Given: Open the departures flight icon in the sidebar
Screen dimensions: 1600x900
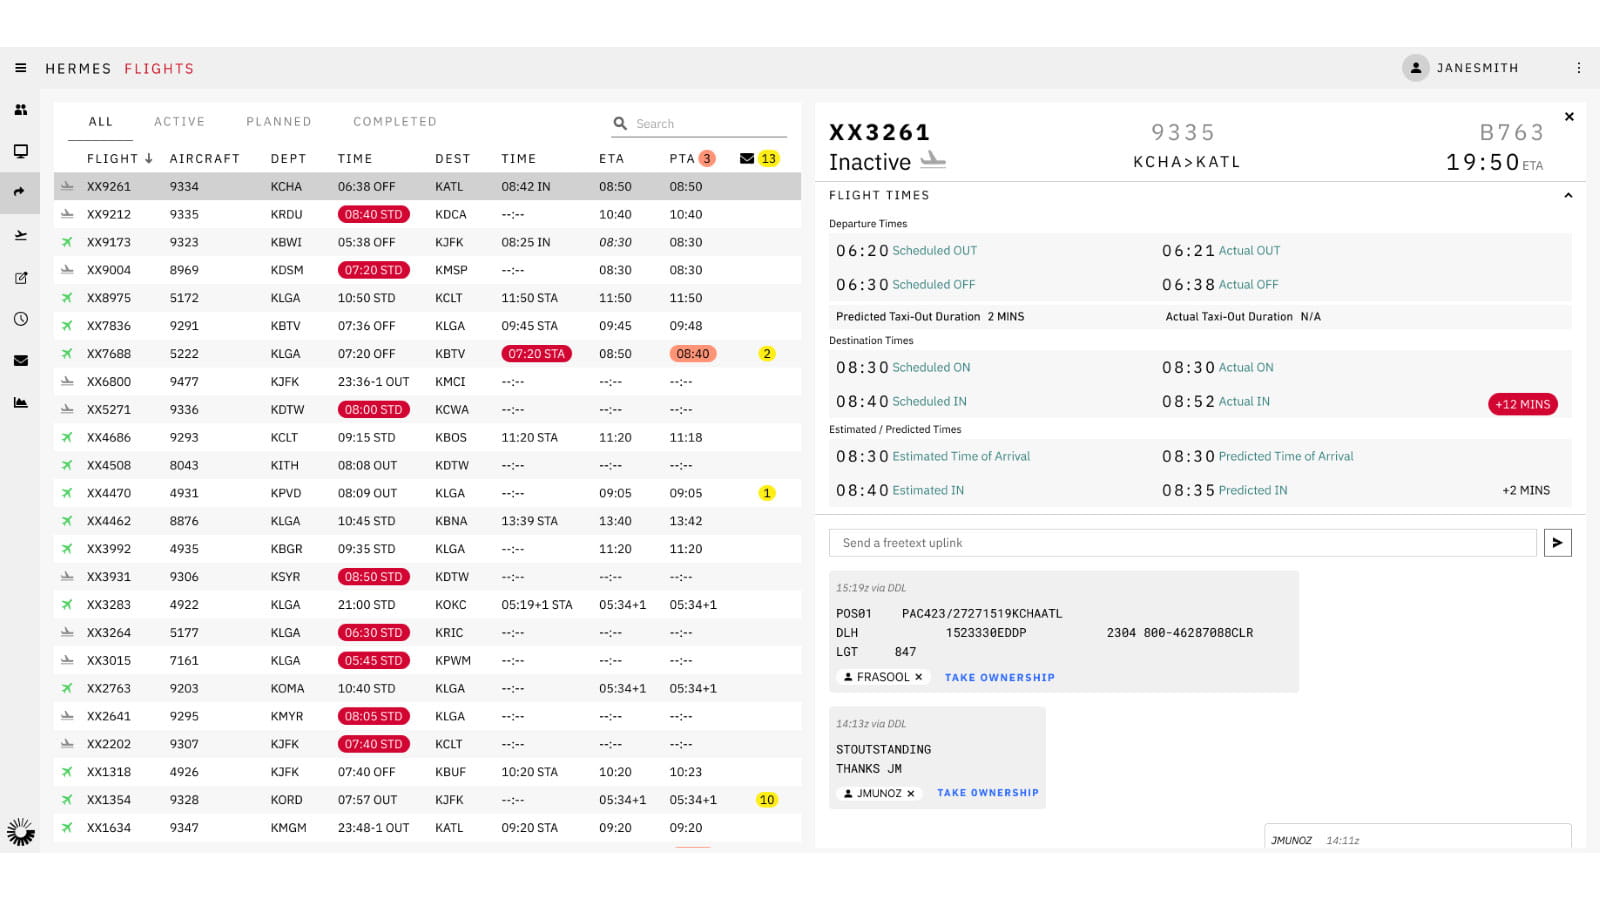Looking at the screenshot, I should (x=20, y=235).
